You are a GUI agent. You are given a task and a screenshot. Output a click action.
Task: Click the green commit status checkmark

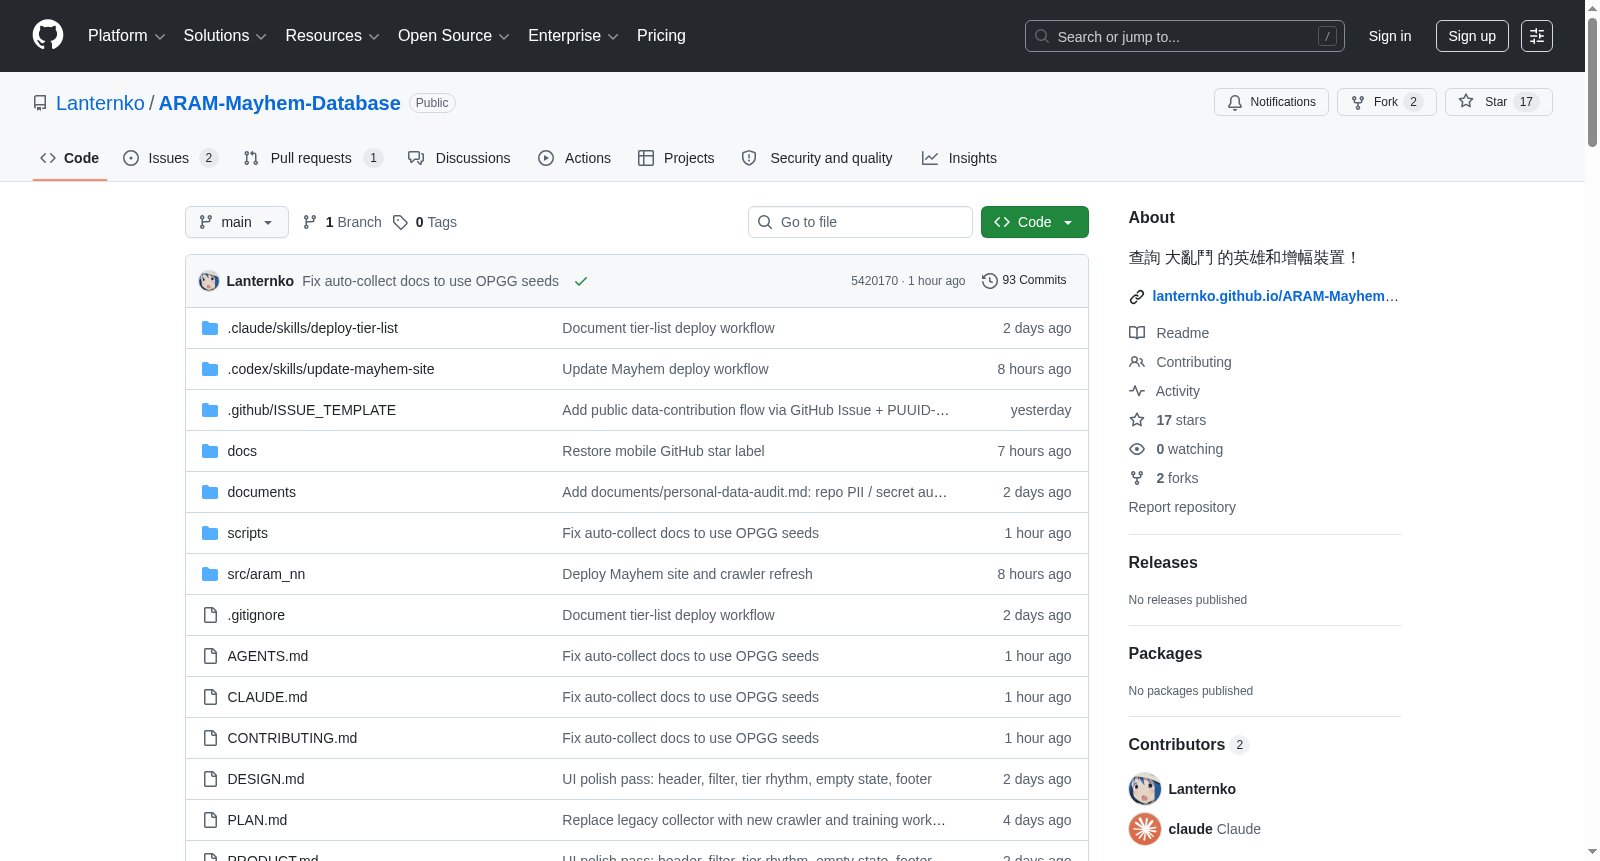[581, 281]
